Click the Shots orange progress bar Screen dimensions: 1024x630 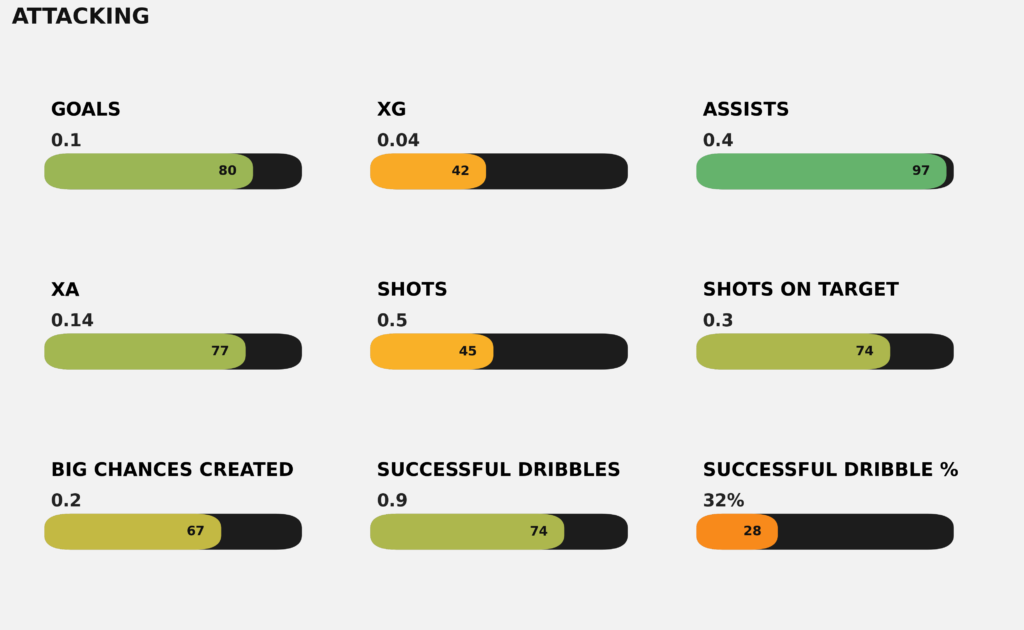[431, 351]
